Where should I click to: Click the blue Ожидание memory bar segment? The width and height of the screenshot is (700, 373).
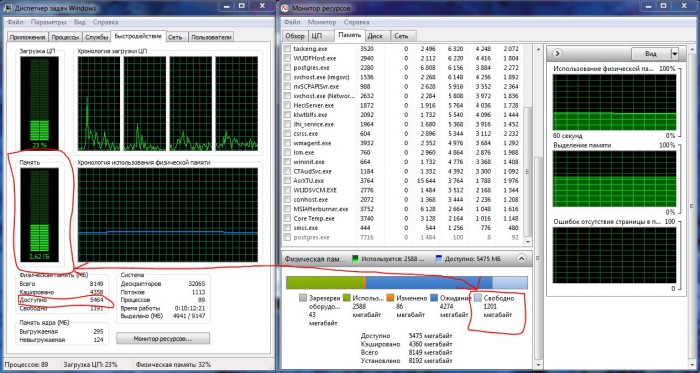(x=429, y=283)
